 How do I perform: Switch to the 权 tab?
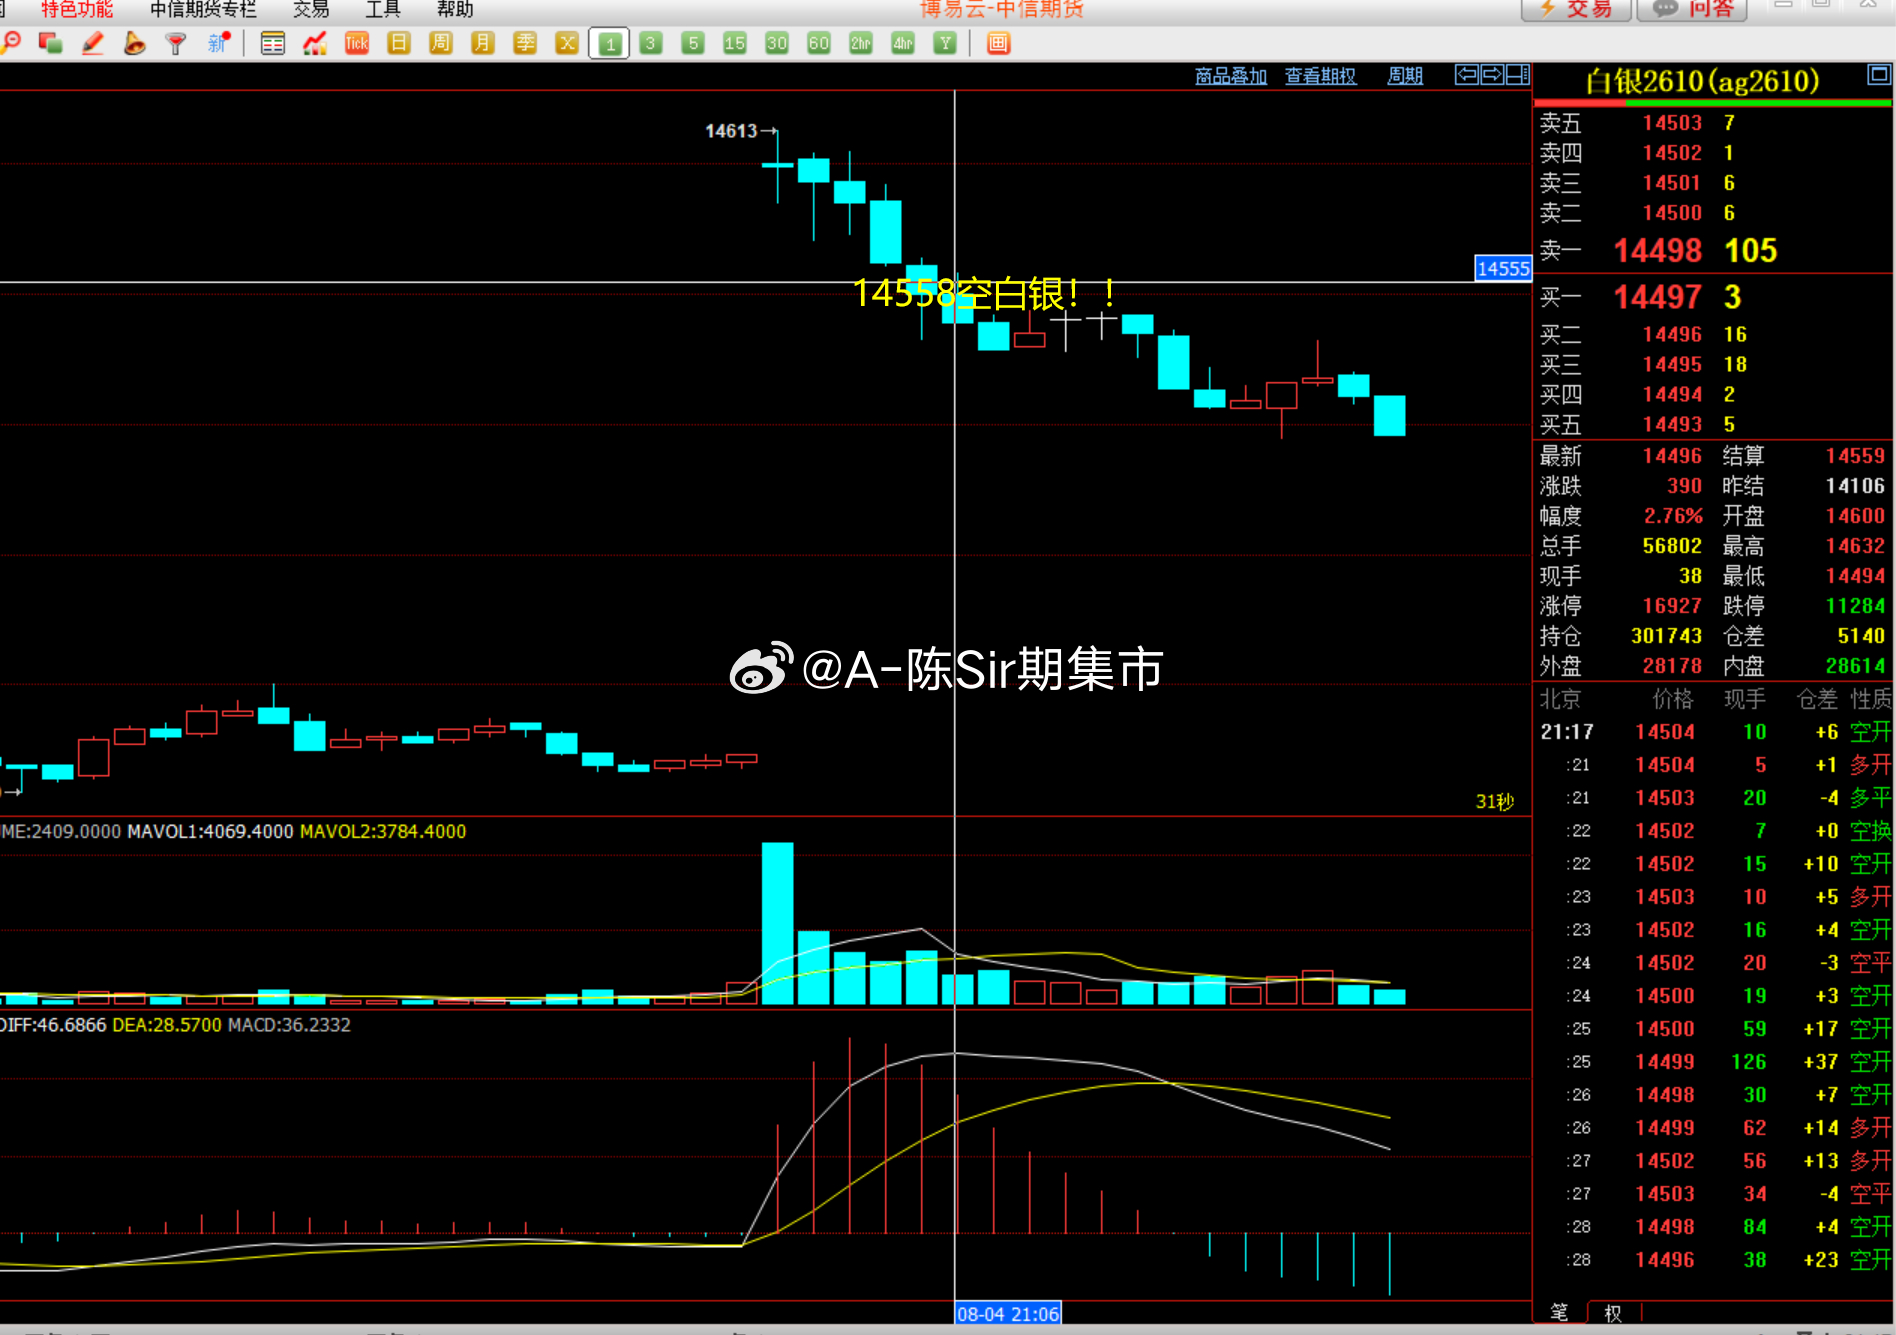pos(1613,1312)
